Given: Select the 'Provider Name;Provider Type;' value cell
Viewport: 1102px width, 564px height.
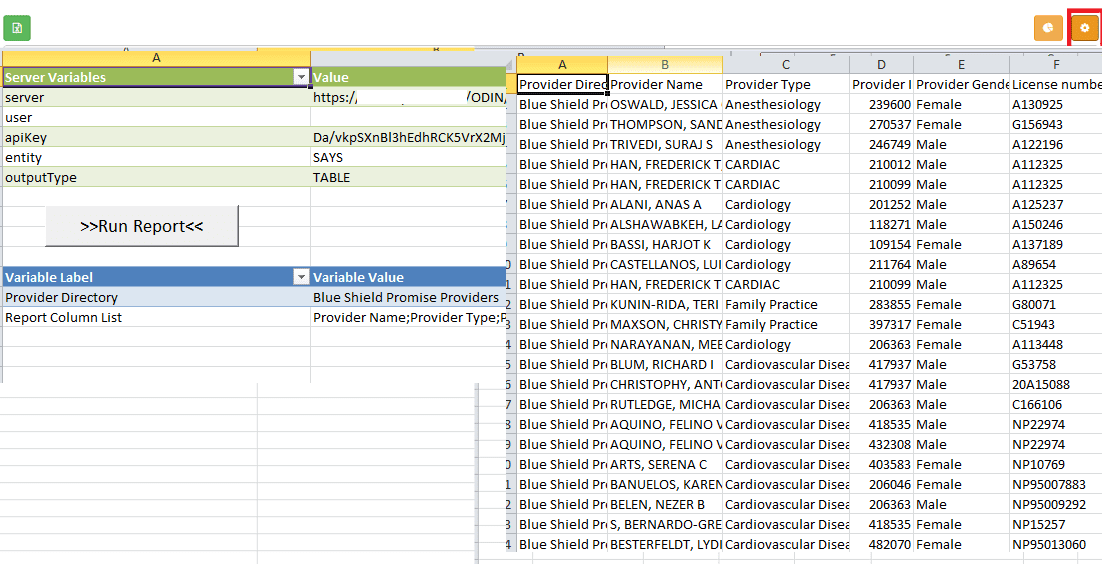Looking at the screenshot, I should [x=408, y=317].
